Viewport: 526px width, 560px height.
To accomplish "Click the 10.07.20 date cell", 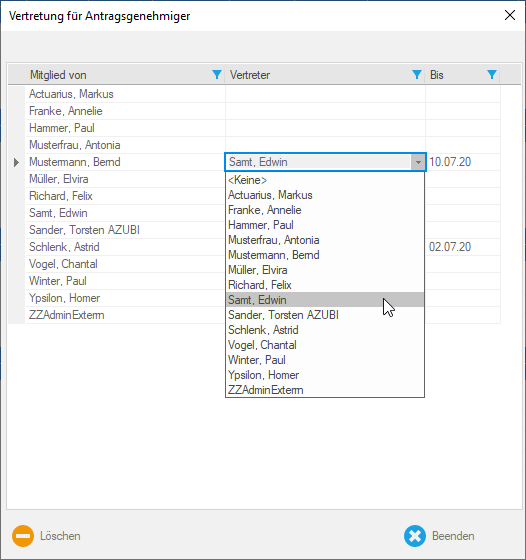I will point(463,162).
